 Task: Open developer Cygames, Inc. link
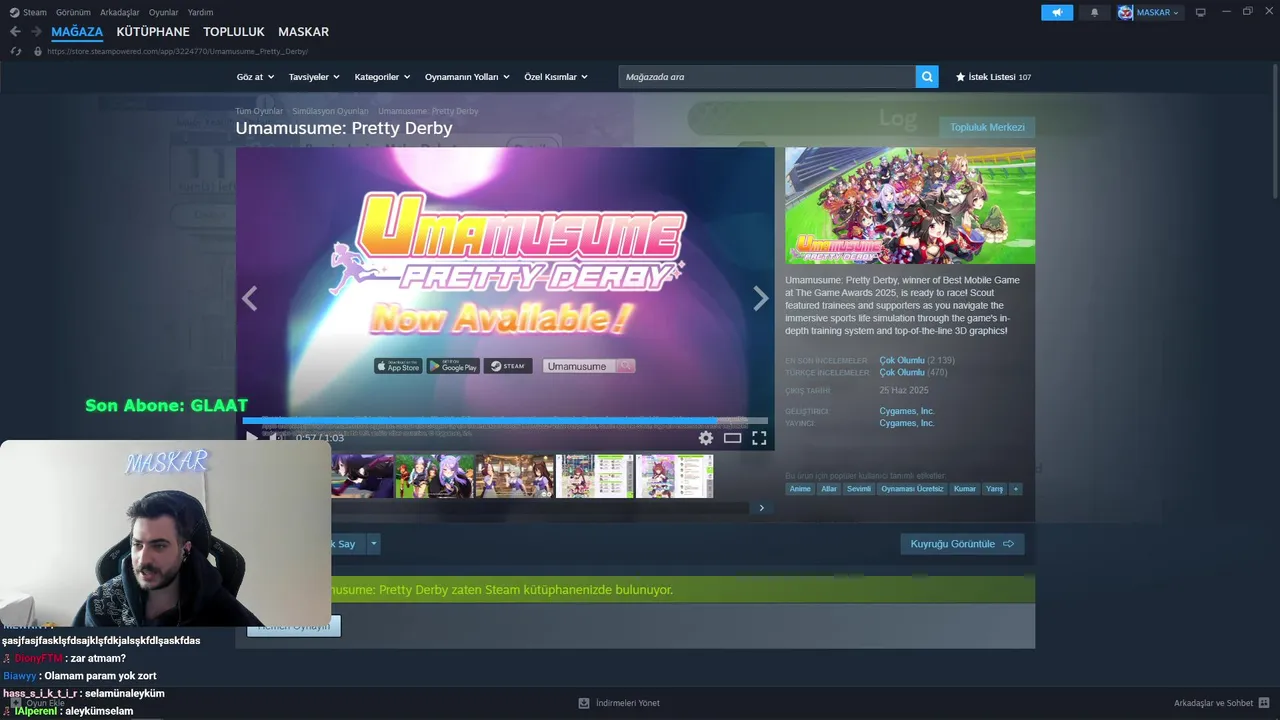[x=907, y=411]
